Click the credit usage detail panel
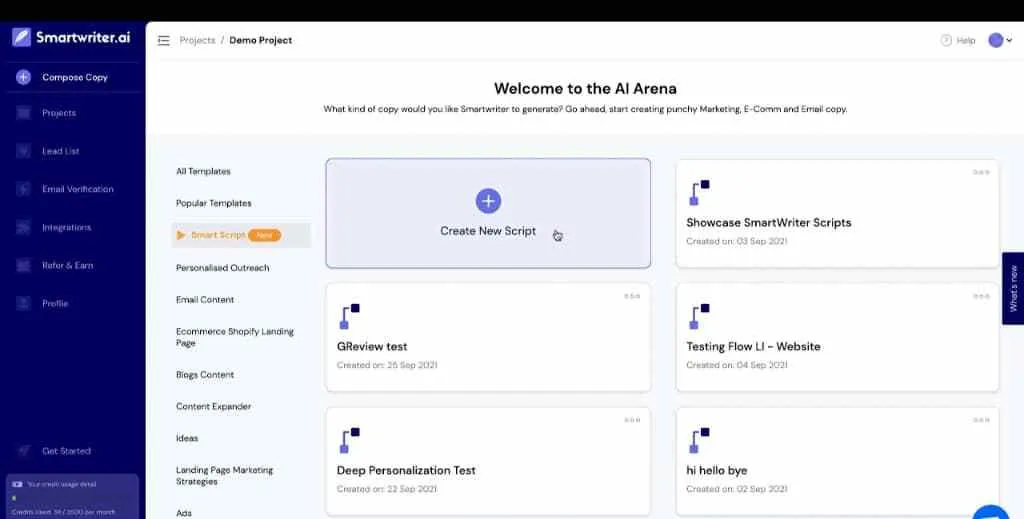This screenshot has width=1024, height=519. [72, 497]
